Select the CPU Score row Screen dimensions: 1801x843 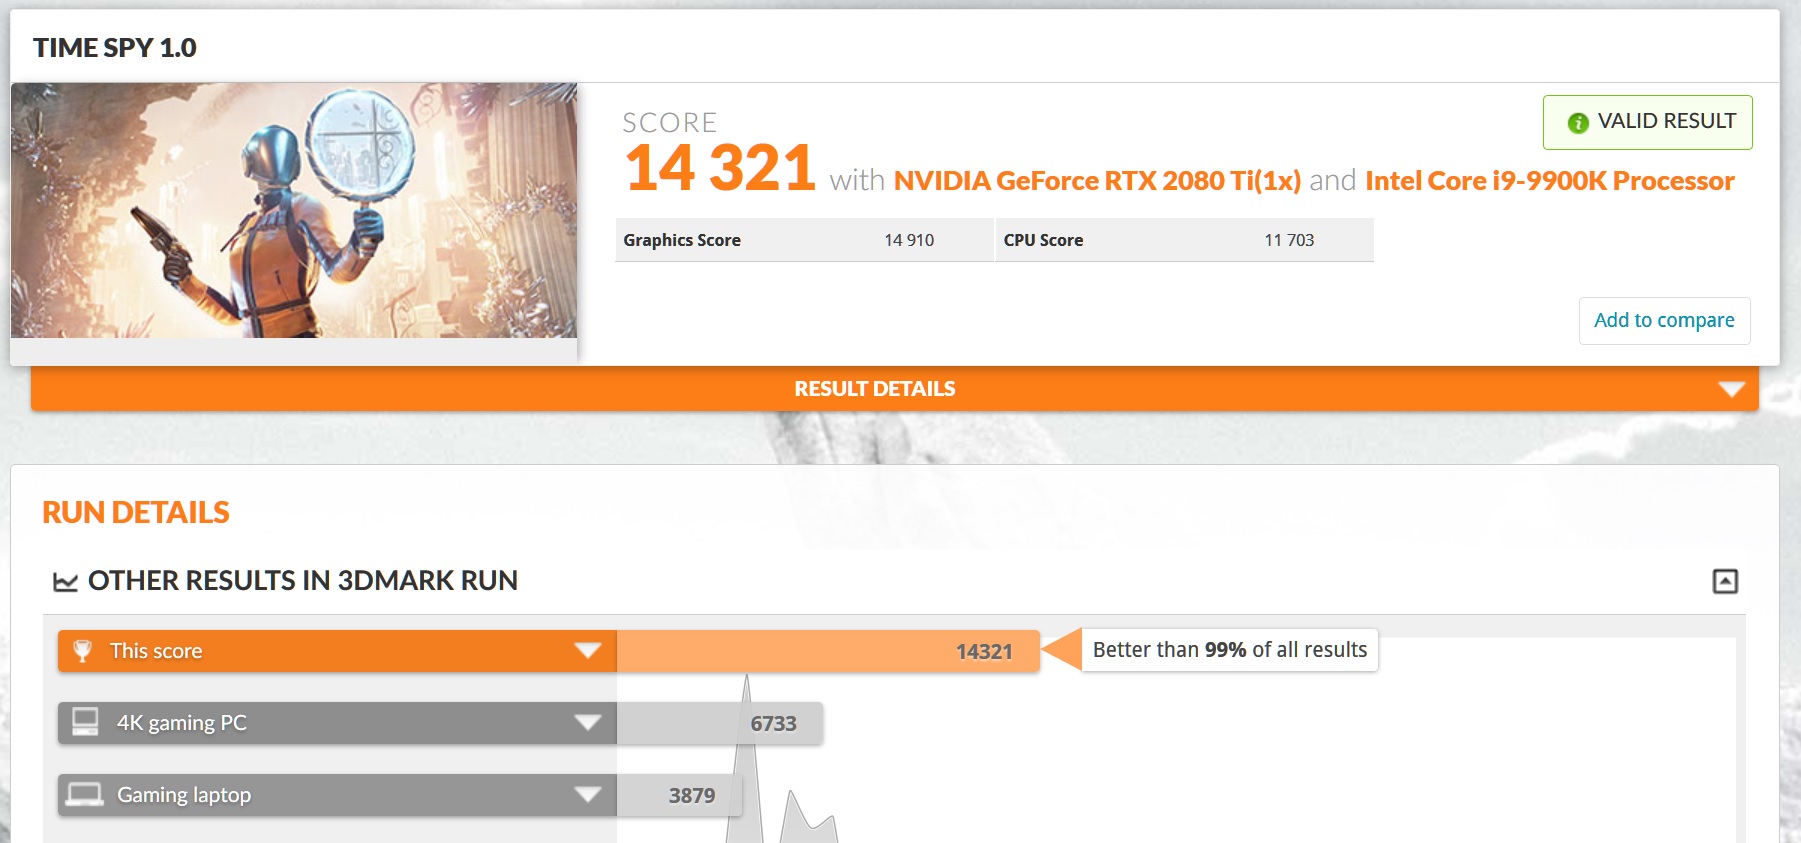point(1184,240)
